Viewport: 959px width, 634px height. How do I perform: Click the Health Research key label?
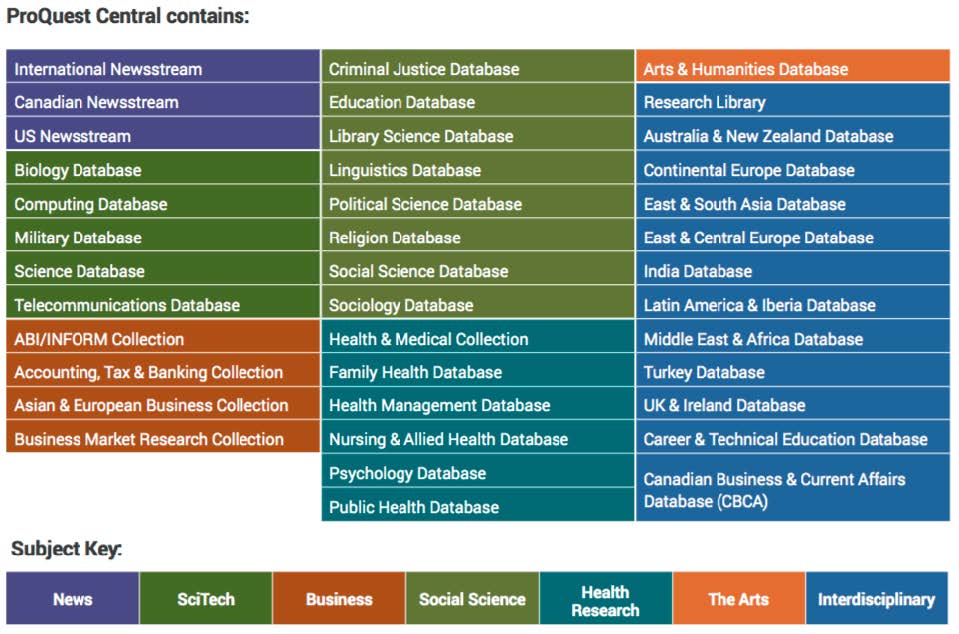[605, 601]
